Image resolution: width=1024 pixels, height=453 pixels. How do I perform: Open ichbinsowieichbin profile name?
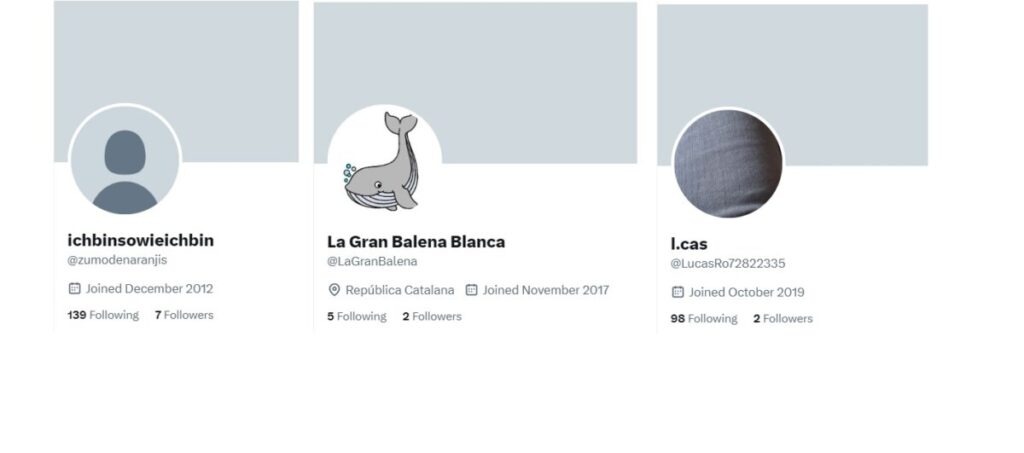140,240
